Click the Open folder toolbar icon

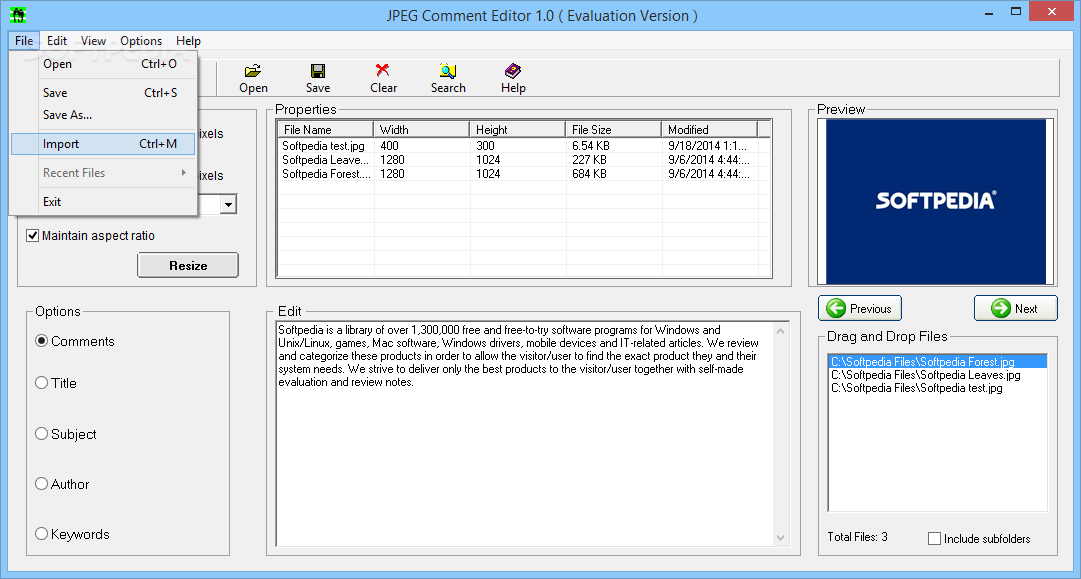tap(253, 70)
